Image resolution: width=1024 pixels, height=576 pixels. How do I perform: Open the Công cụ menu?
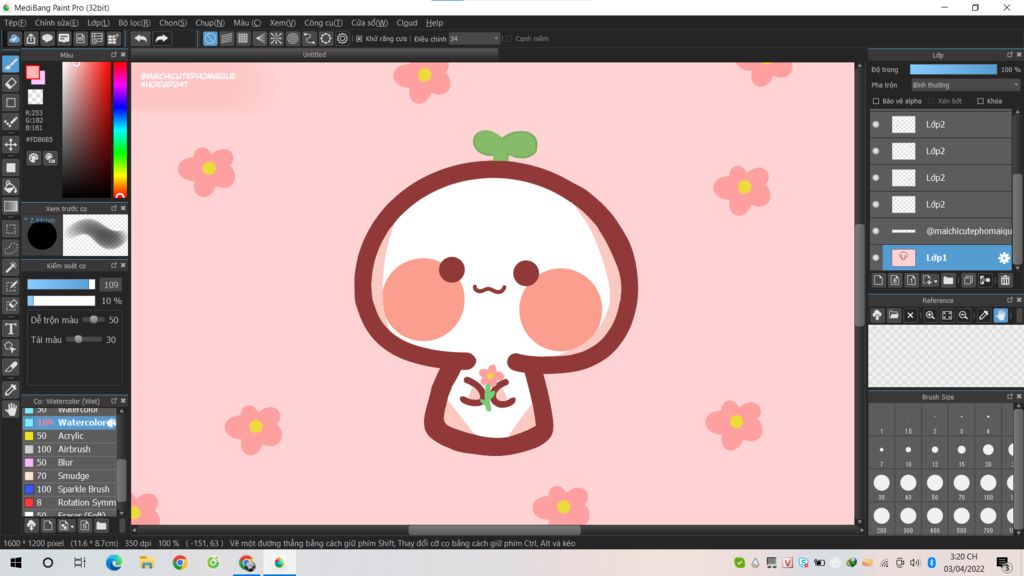coord(323,23)
